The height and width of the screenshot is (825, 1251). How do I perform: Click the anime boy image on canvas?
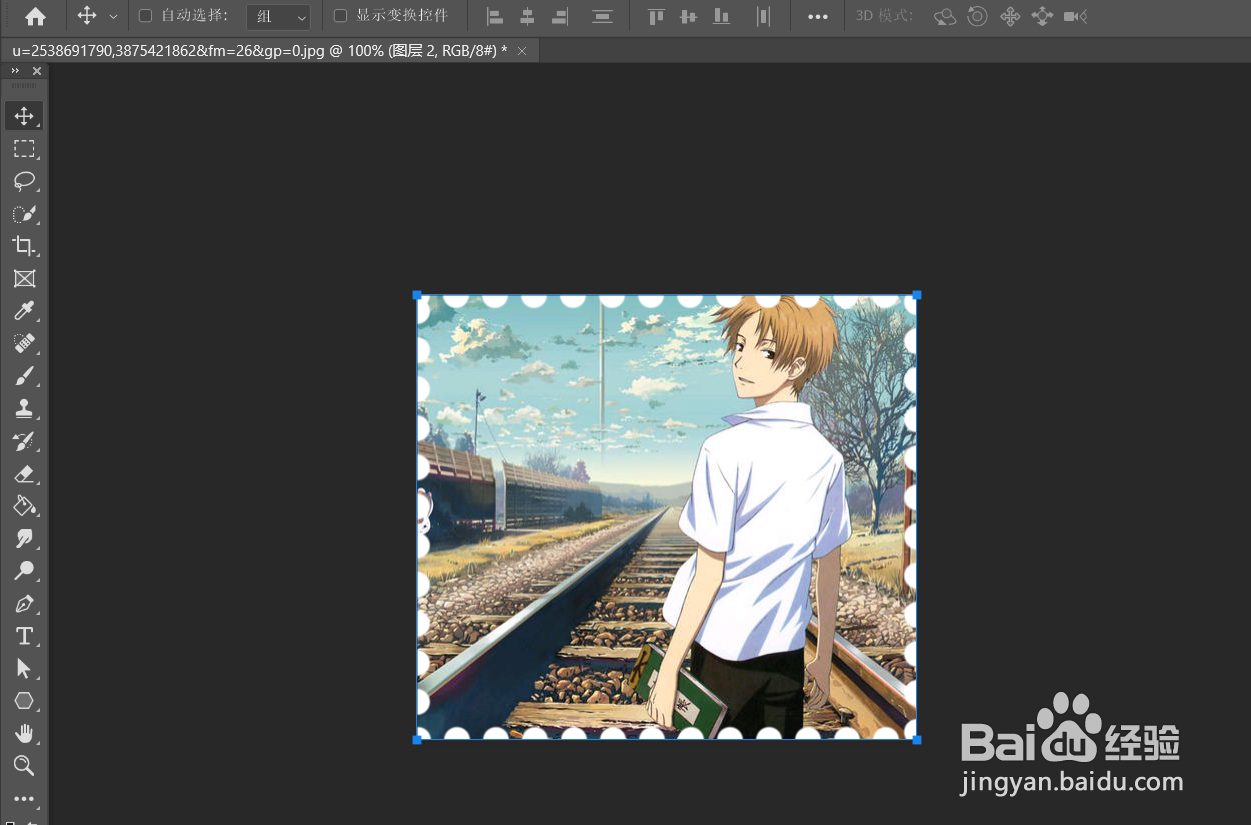667,517
